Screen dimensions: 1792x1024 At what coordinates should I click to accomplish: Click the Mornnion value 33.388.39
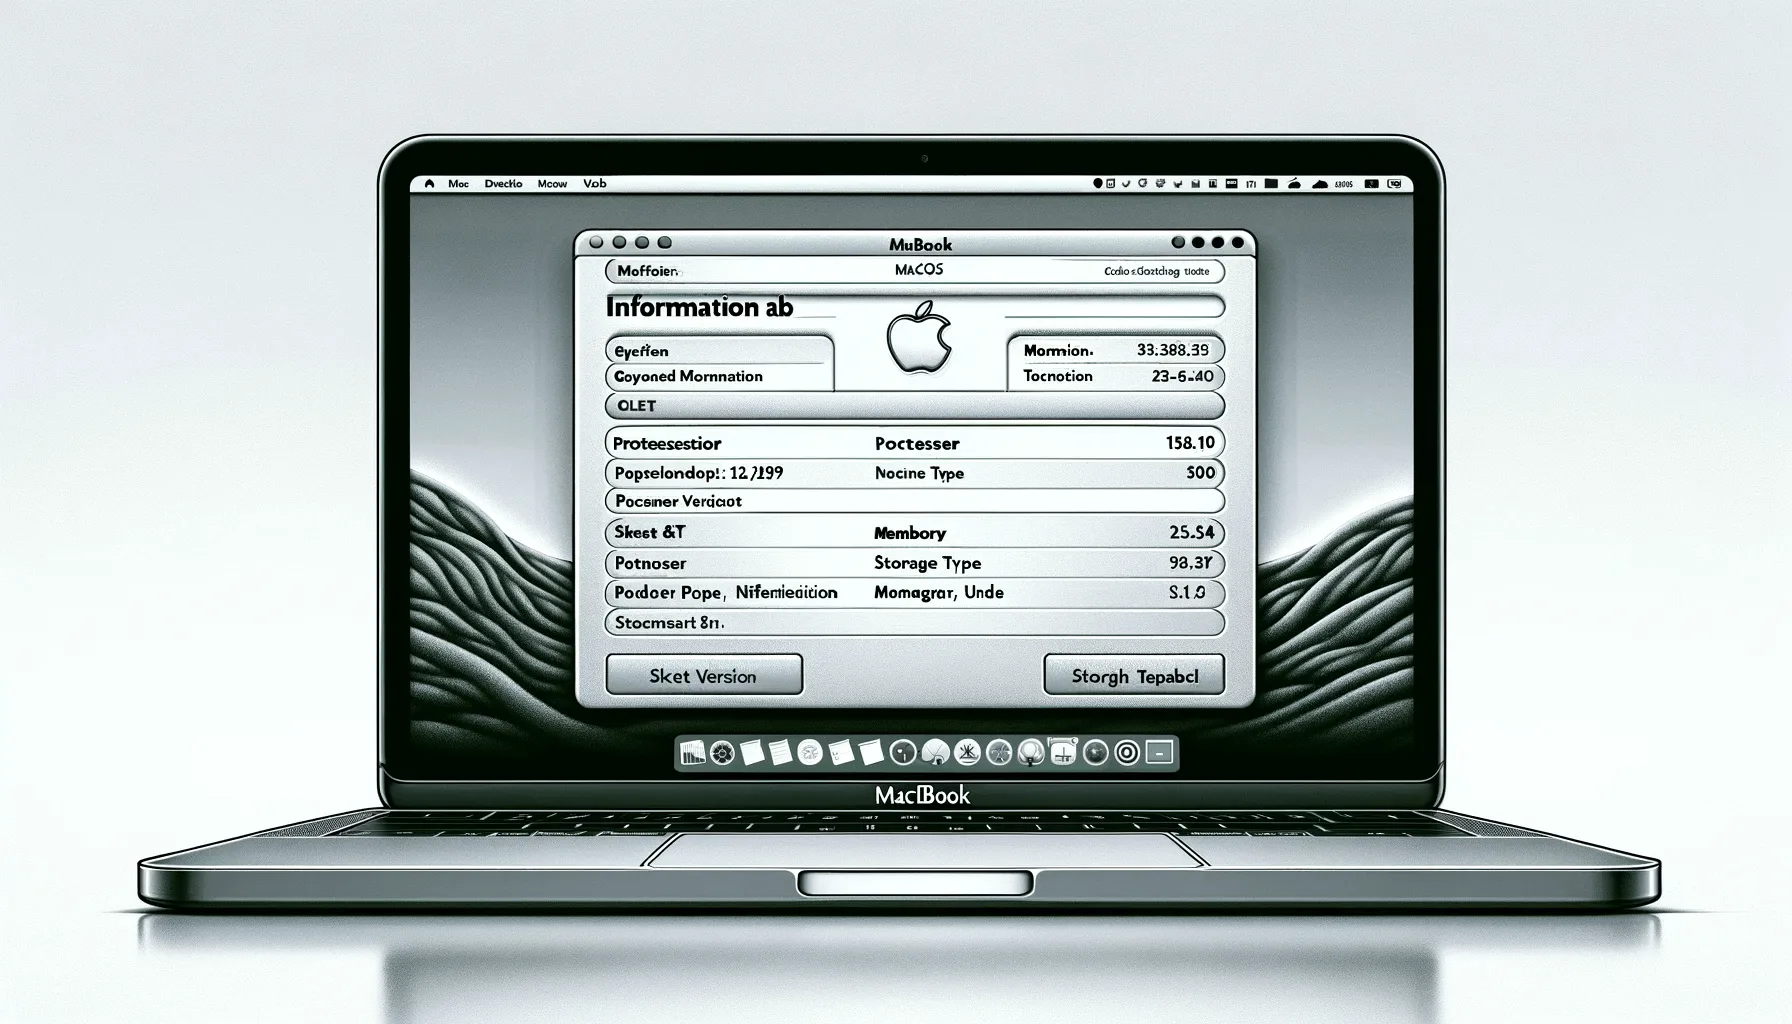tap(1172, 350)
